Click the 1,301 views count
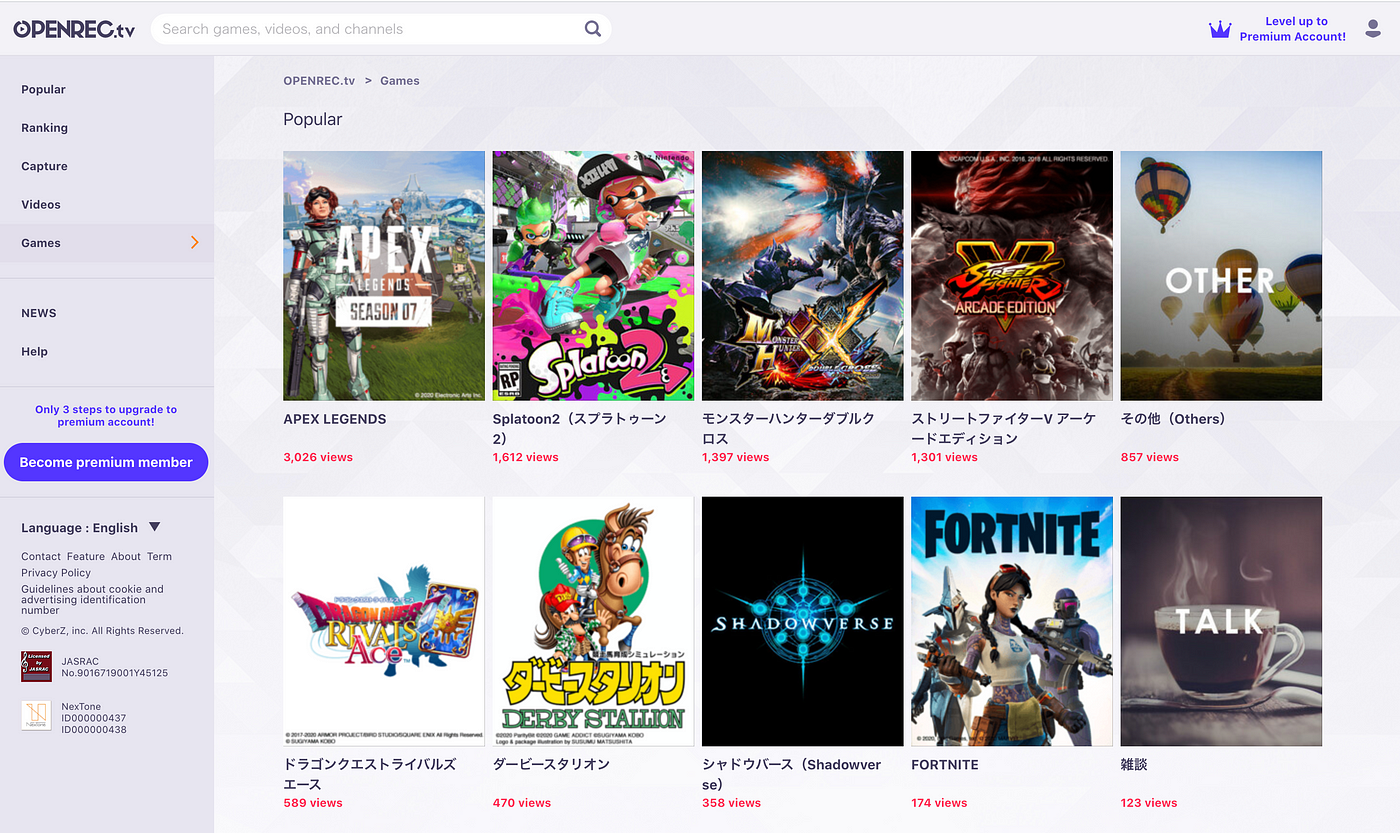1400x833 pixels. point(944,457)
